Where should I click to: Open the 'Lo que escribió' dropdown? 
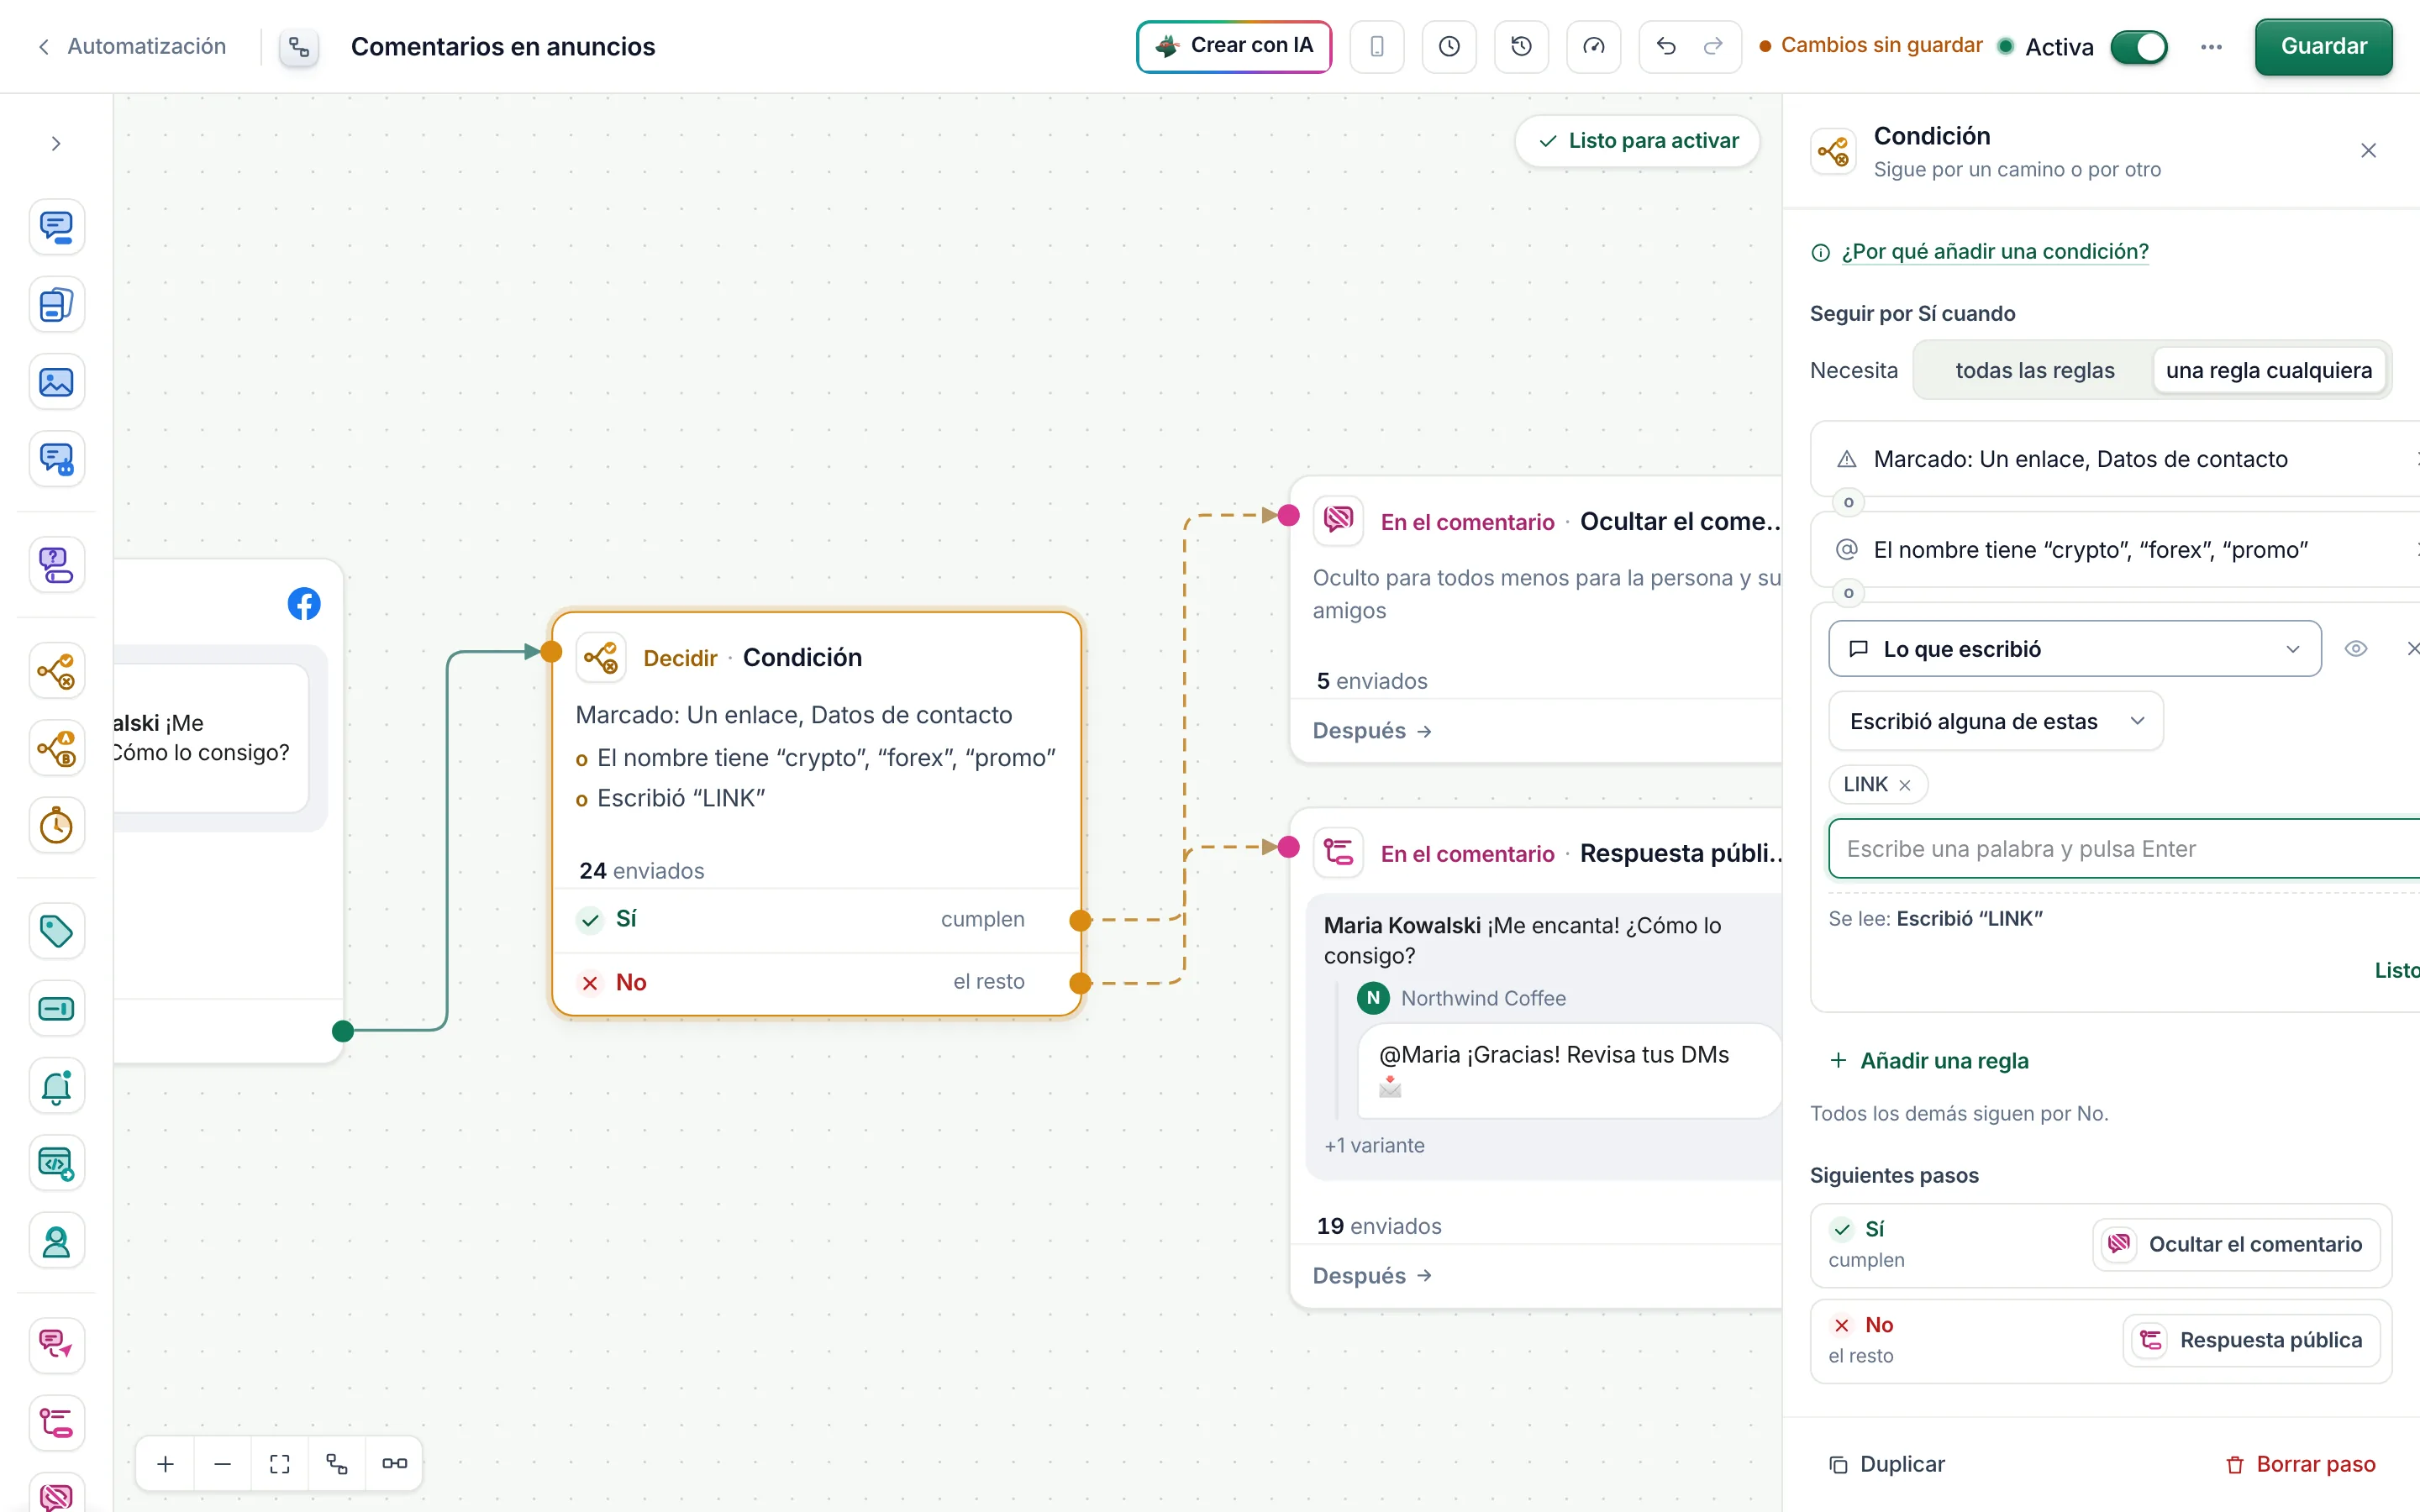[x=2074, y=649]
